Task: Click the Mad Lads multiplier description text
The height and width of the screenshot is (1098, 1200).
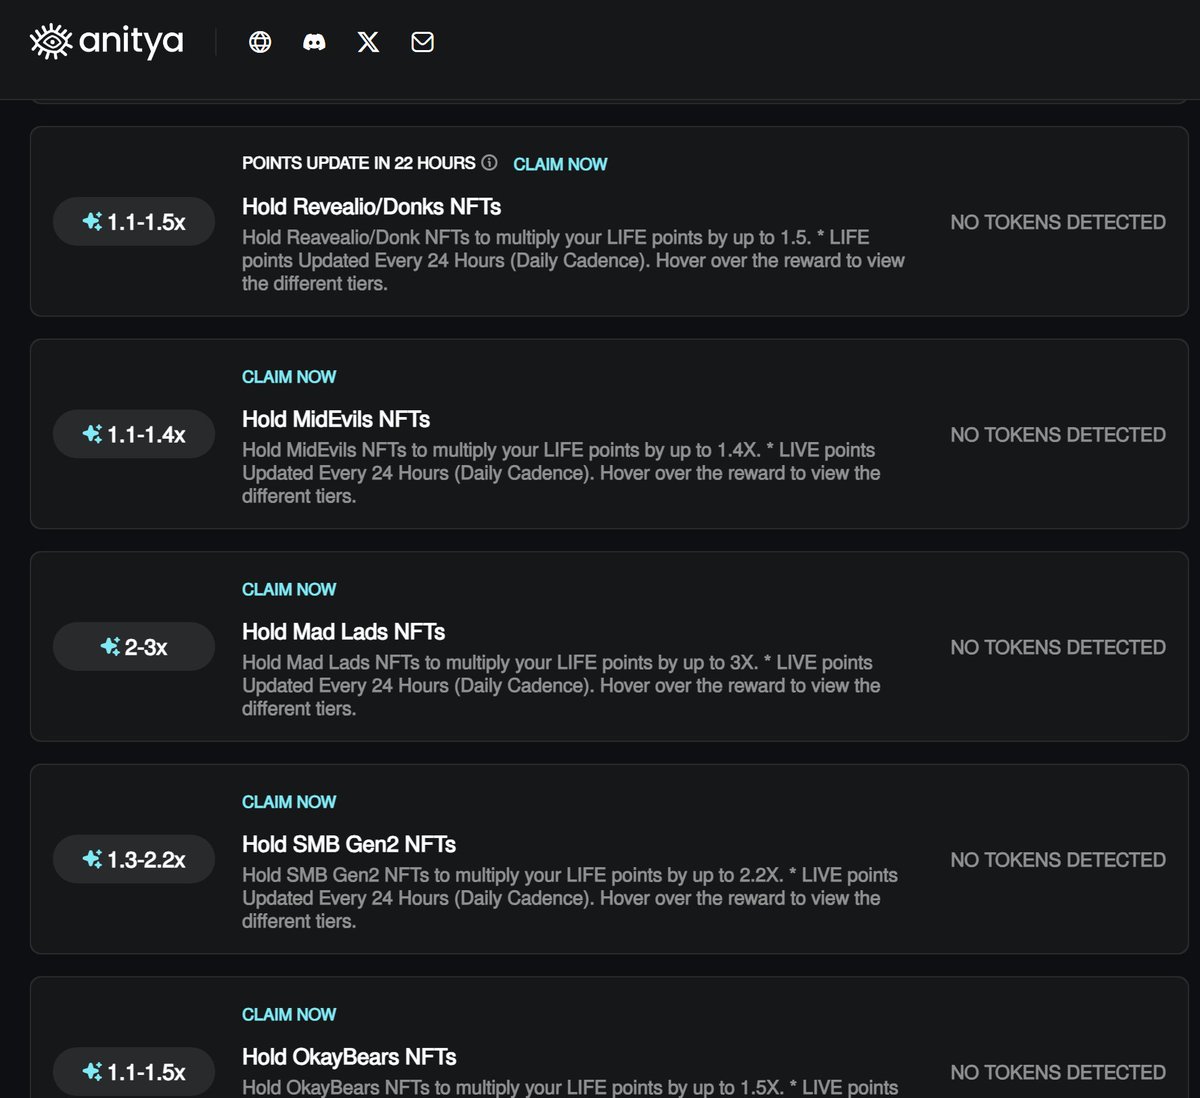Action: point(561,685)
